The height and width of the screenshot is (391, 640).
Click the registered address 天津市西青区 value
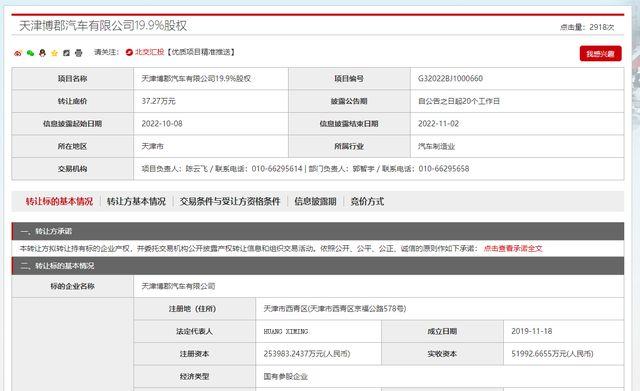(335, 309)
